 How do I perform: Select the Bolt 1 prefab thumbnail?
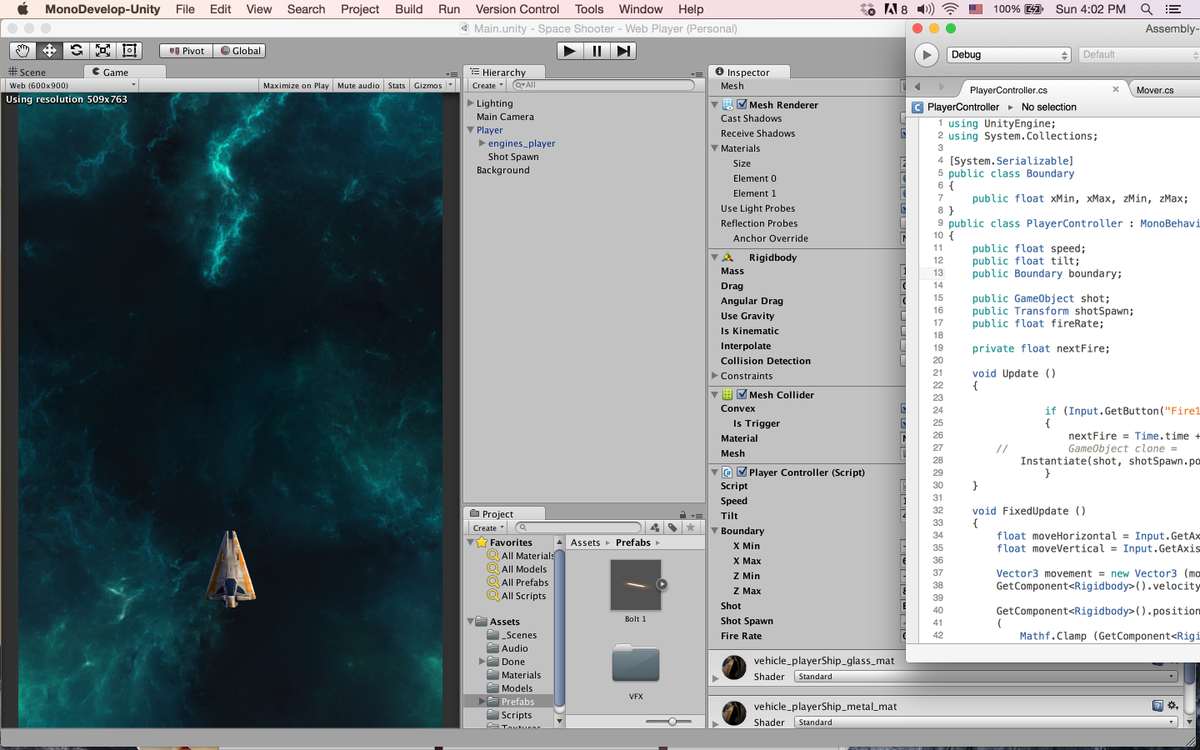[x=636, y=585]
